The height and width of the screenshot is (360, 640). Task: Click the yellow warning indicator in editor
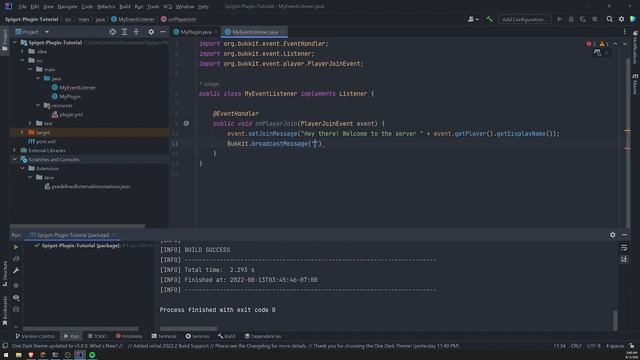pos(604,44)
